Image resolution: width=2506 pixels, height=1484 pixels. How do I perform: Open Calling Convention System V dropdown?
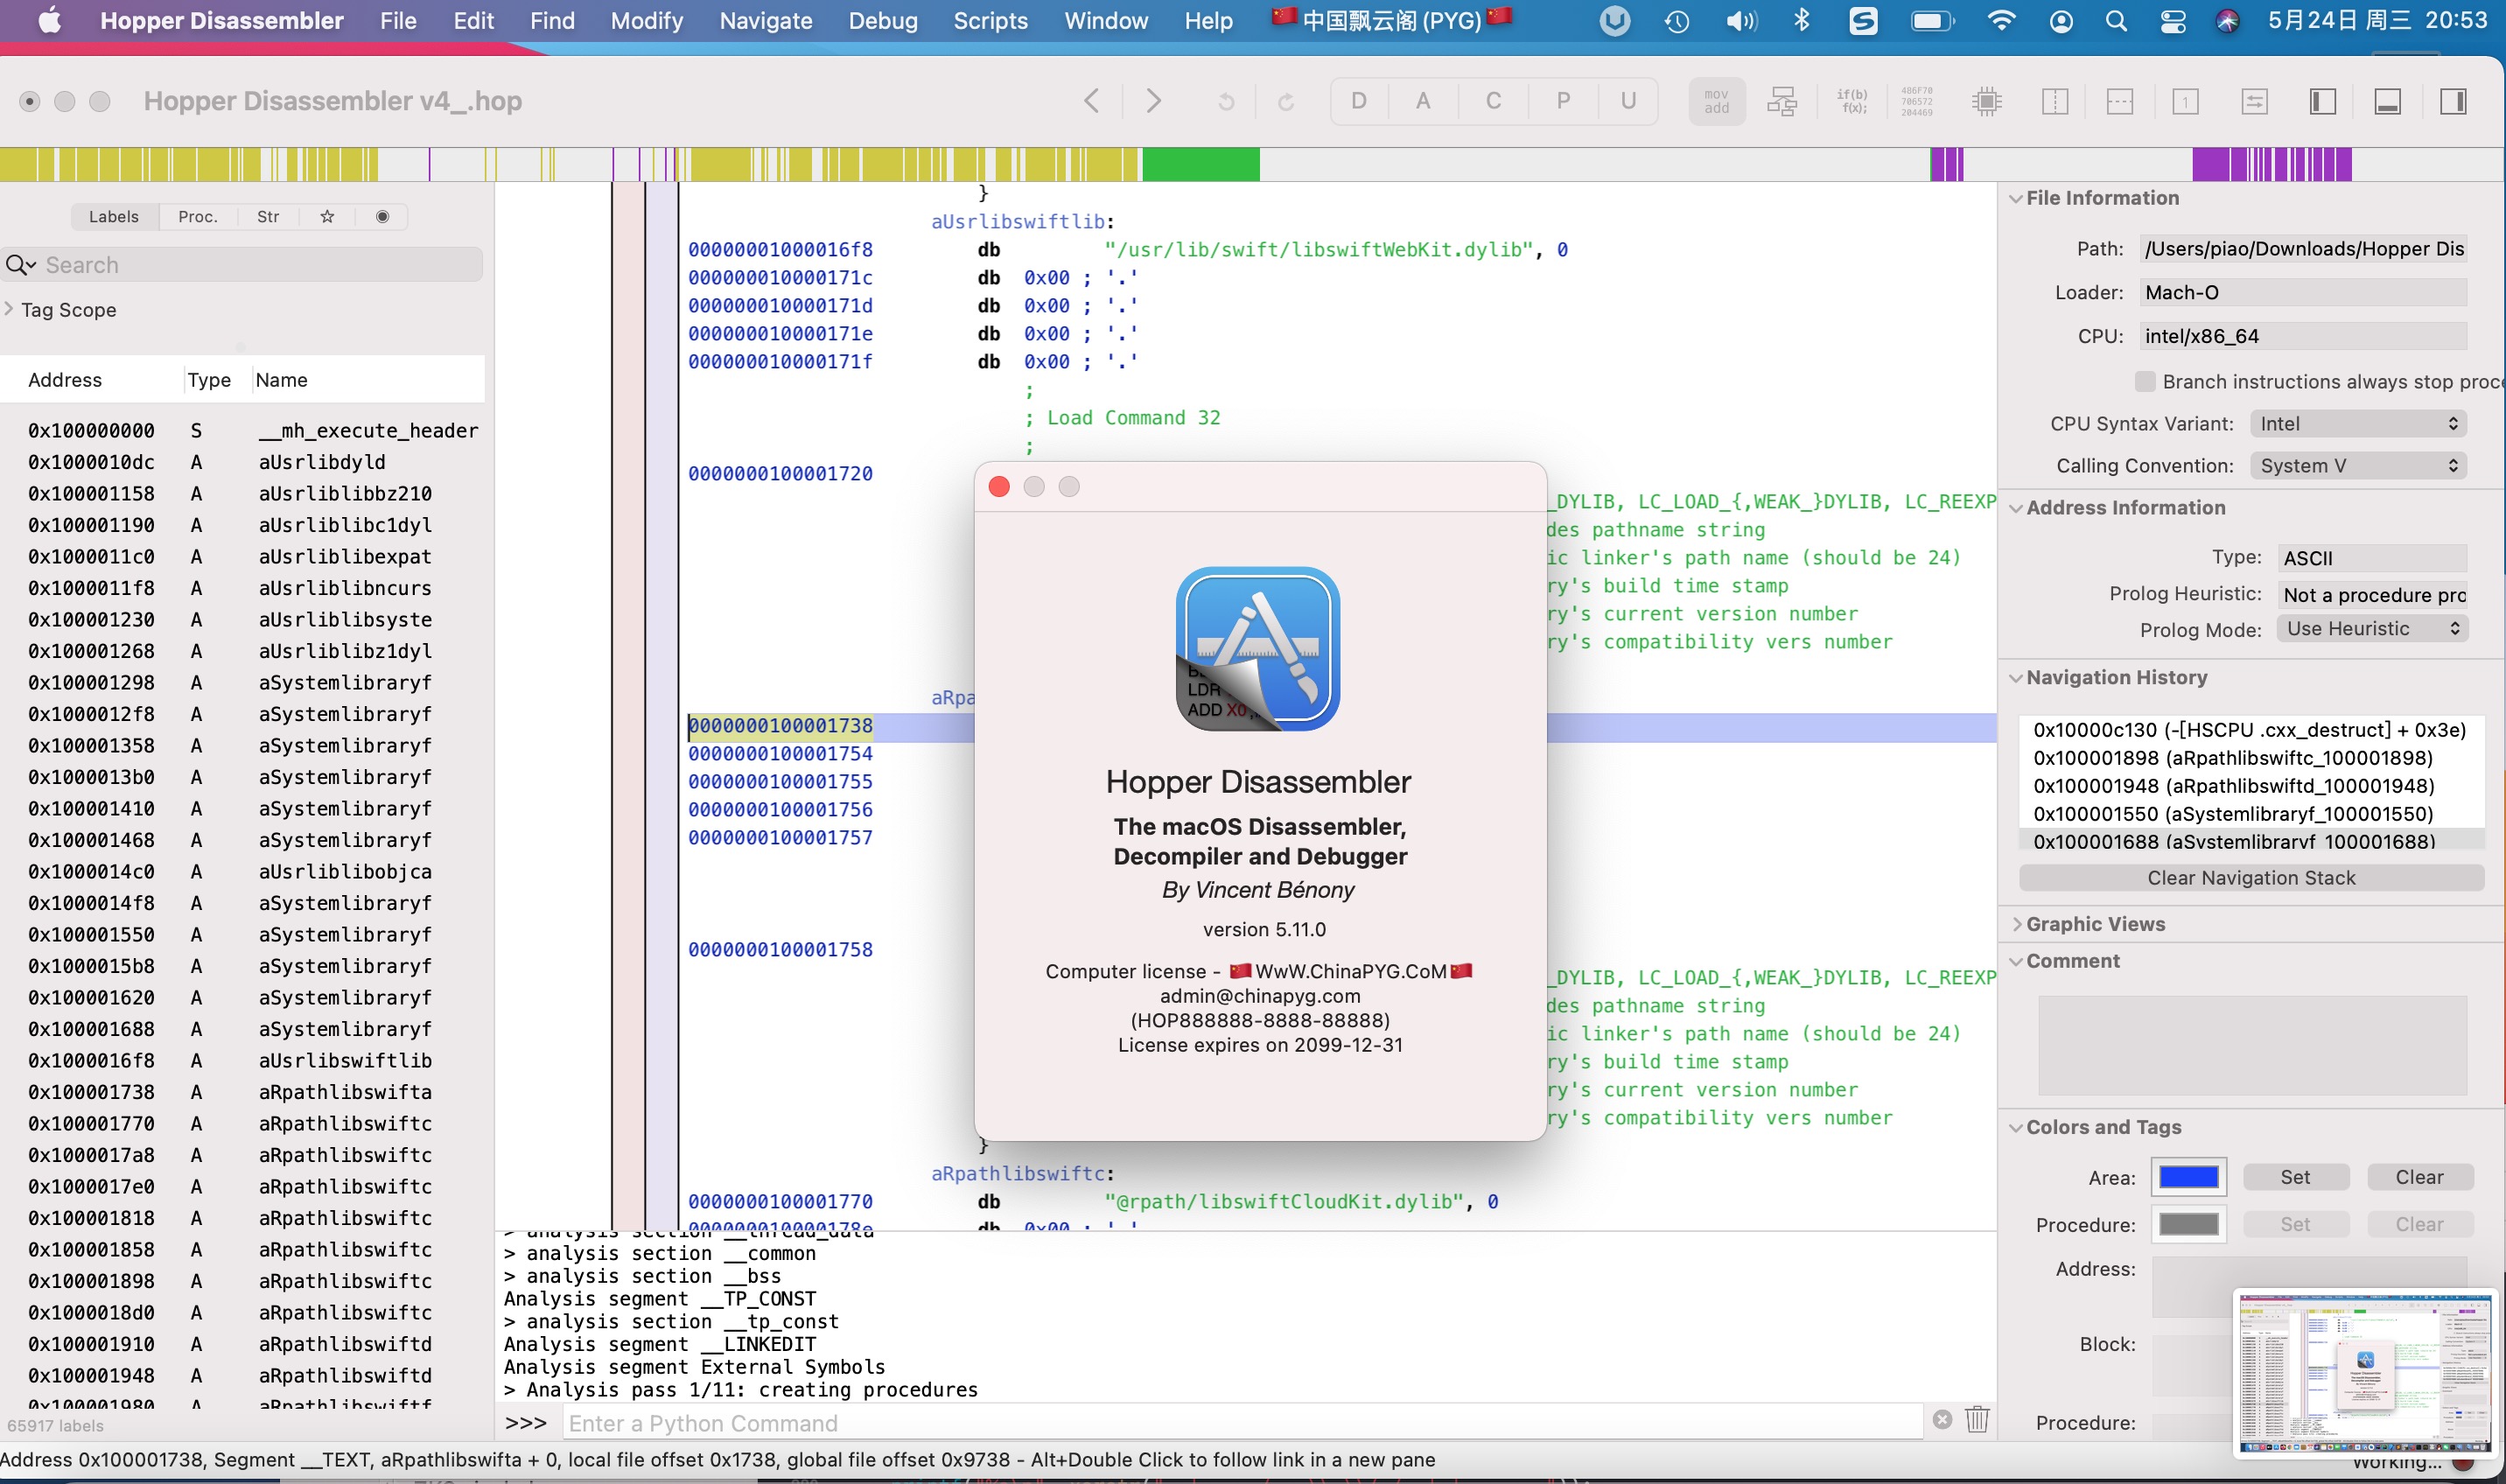pyautogui.click(x=2357, y=466)
